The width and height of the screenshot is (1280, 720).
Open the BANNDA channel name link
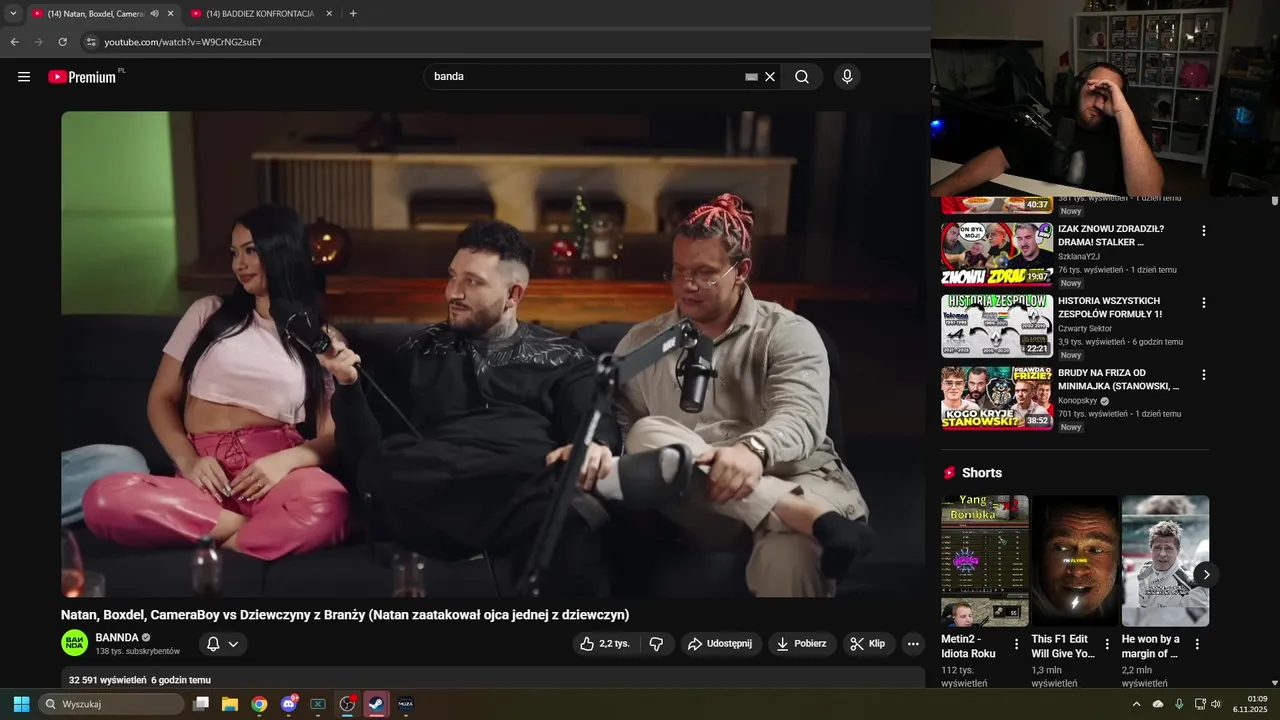pos(116,637)
